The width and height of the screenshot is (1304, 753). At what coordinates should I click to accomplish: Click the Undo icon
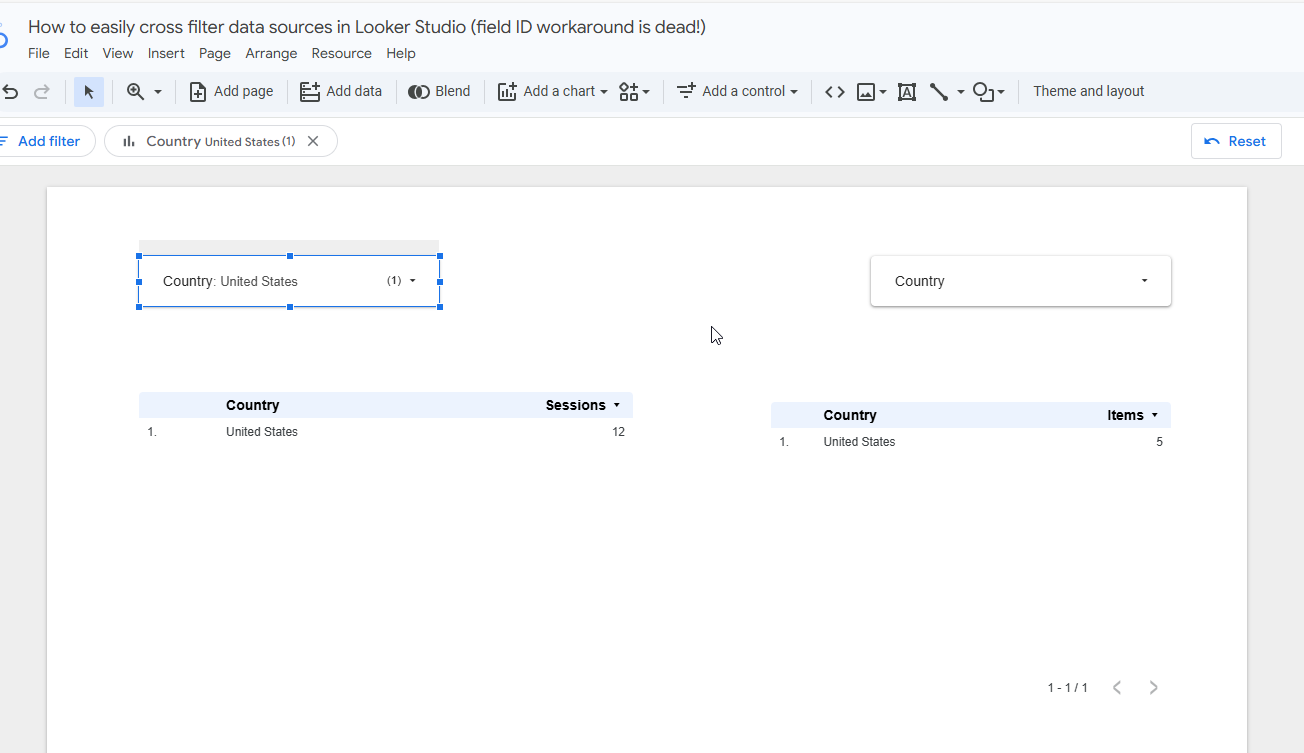(10, 91)
